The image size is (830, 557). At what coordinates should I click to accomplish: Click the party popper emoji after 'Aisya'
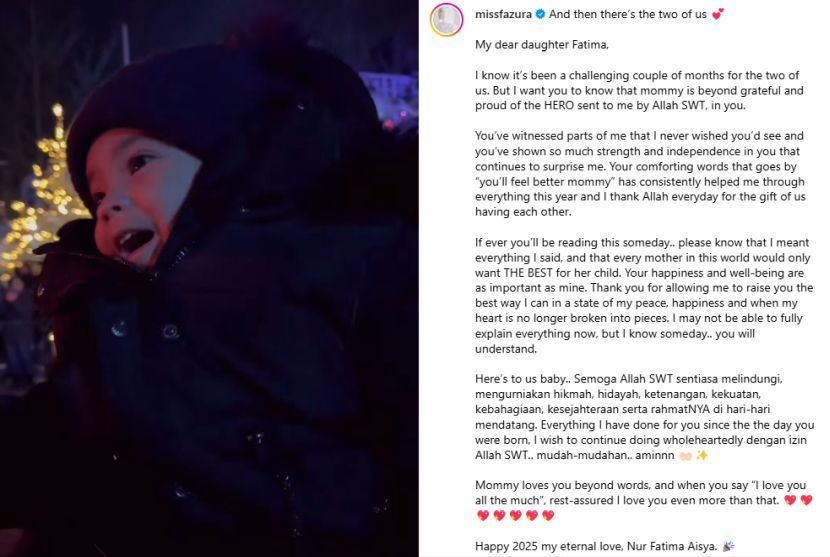coord(728,546)
